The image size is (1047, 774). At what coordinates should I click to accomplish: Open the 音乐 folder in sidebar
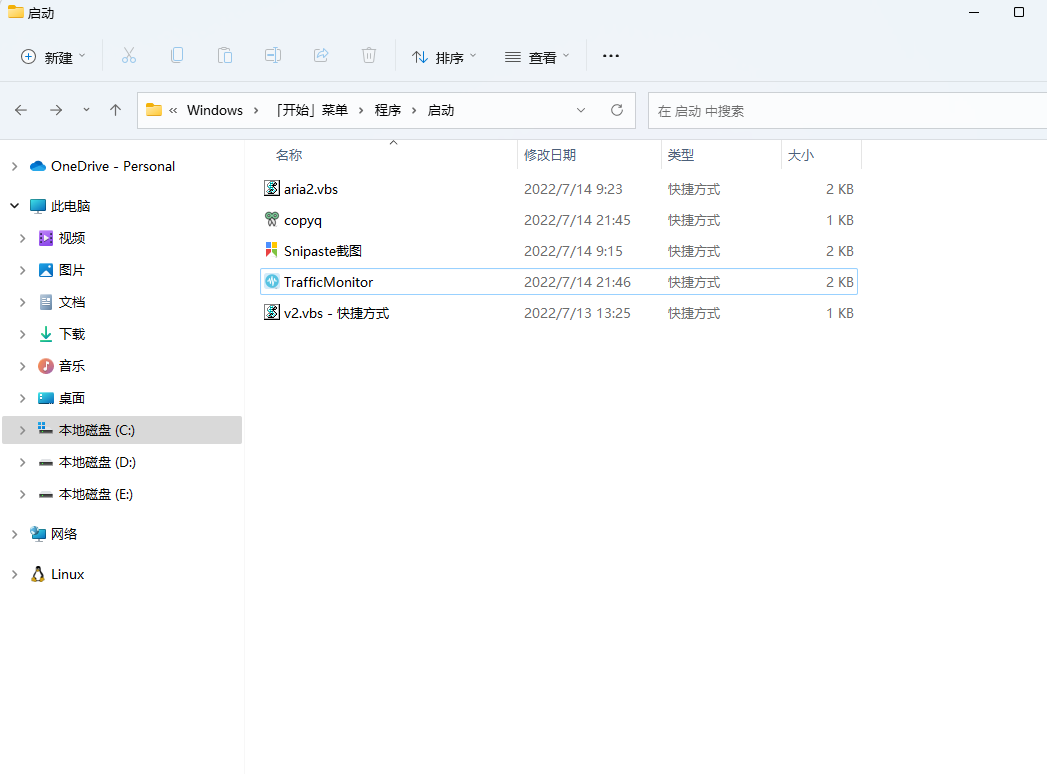tap(71, 367)
